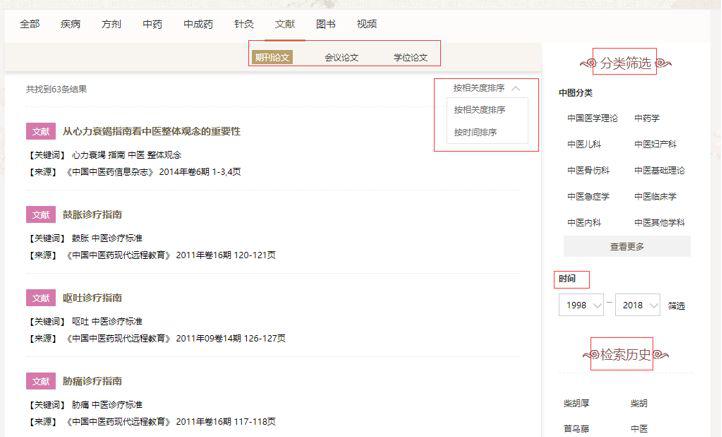
Task: Open the 全部 tab
Action: [29, 23]
